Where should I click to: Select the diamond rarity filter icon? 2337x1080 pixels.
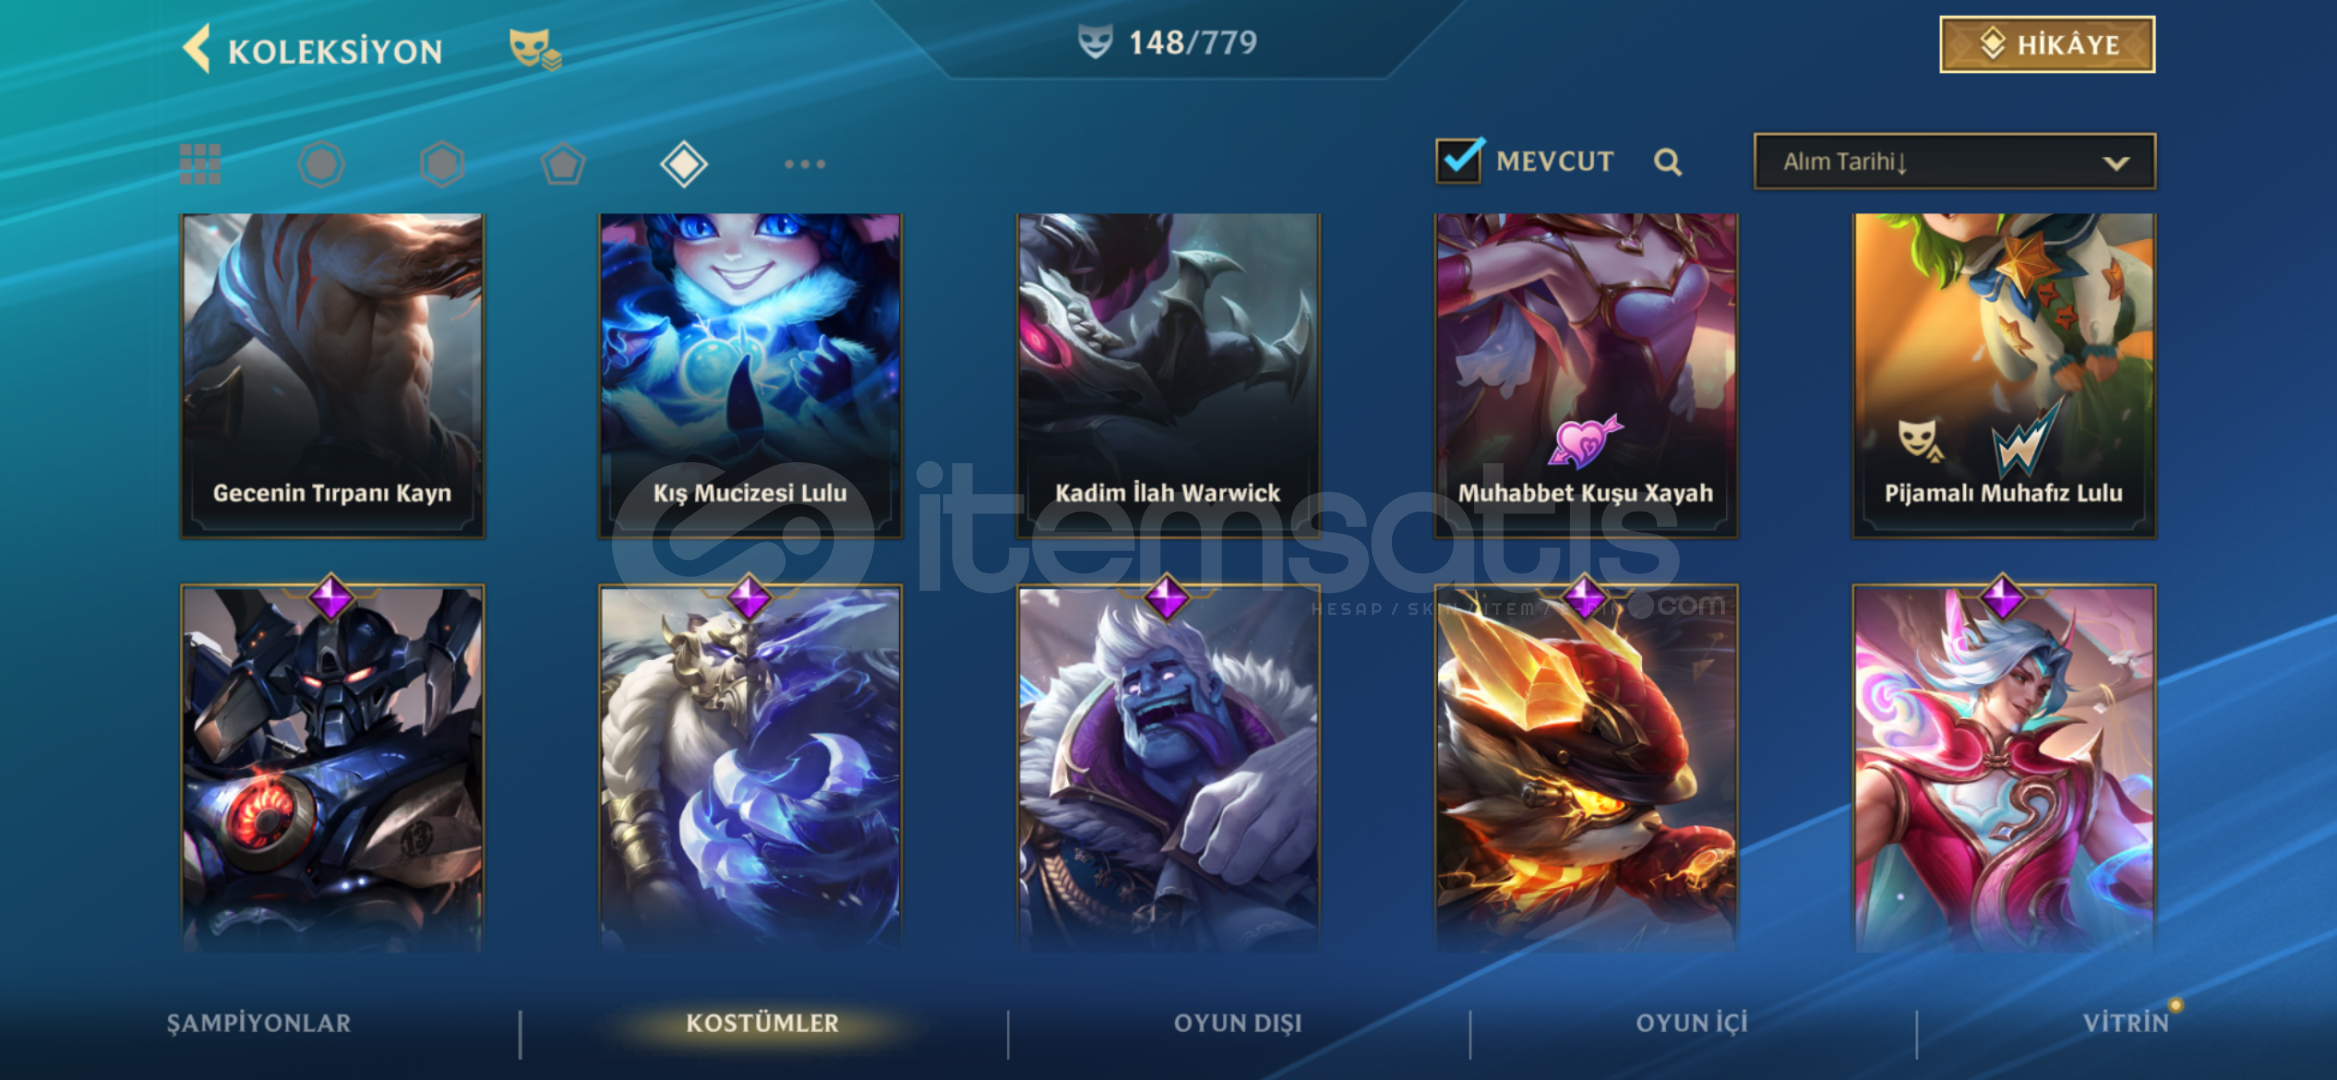click(x=684, y=164)
